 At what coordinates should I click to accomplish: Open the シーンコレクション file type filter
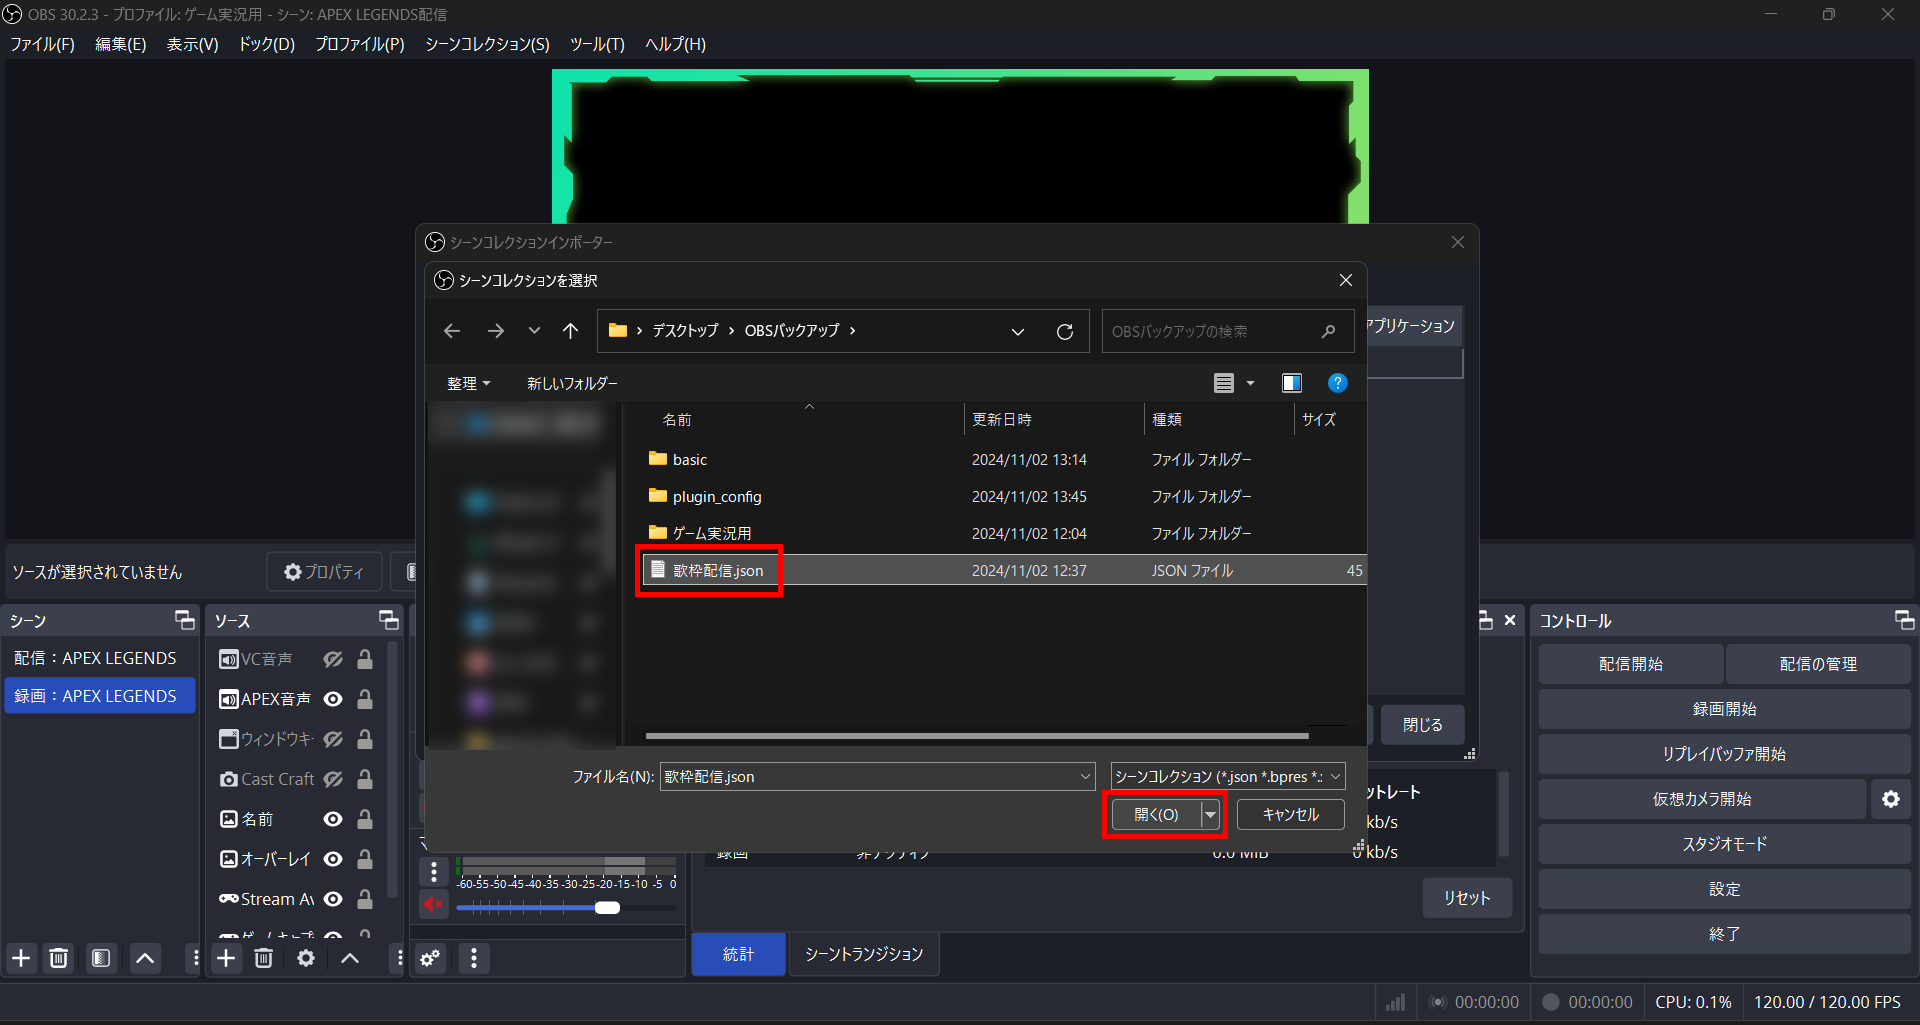tap(1228, 776)
